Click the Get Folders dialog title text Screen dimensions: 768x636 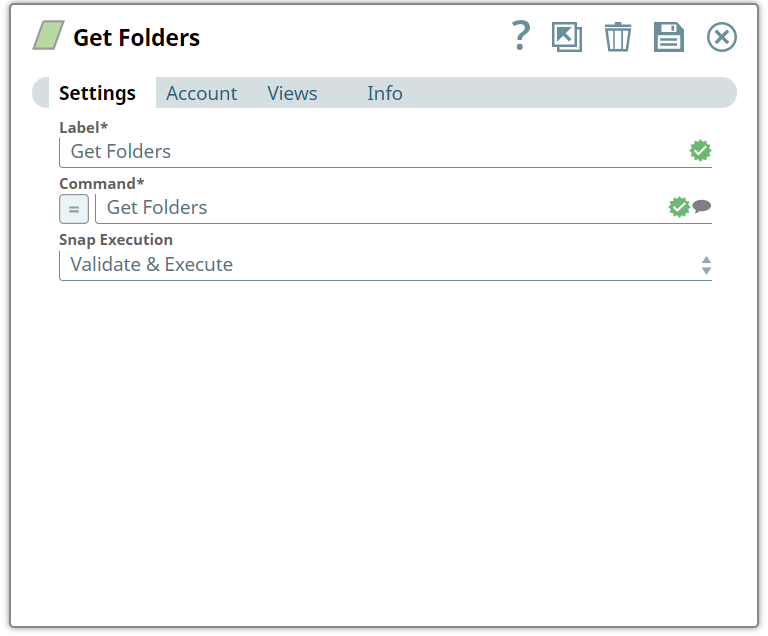136,38
